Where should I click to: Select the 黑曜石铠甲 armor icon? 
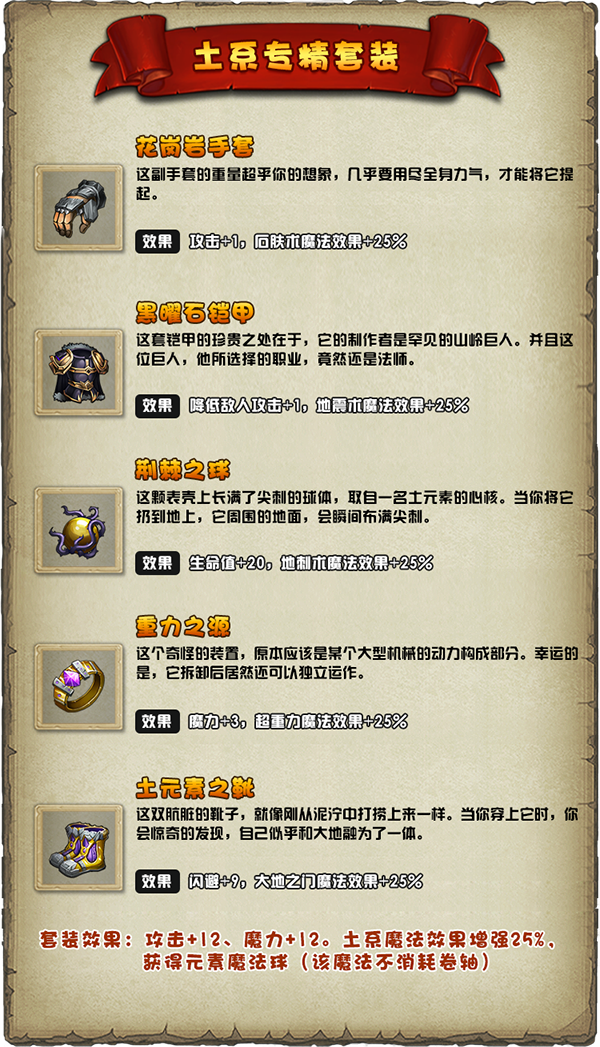[79, 373]
